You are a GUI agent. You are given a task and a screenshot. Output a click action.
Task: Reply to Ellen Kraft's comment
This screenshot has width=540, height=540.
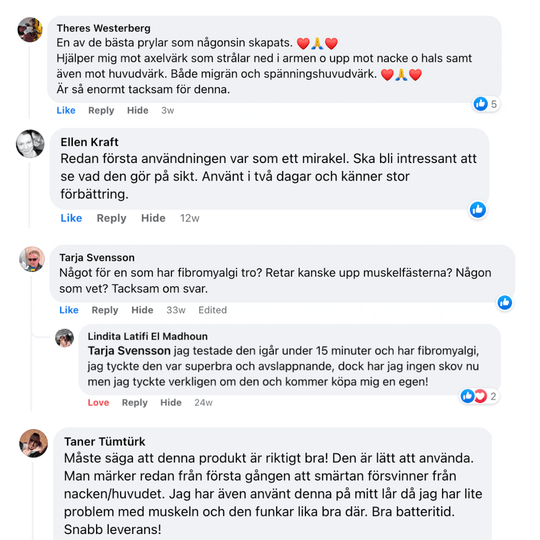(x=111, y=218)
